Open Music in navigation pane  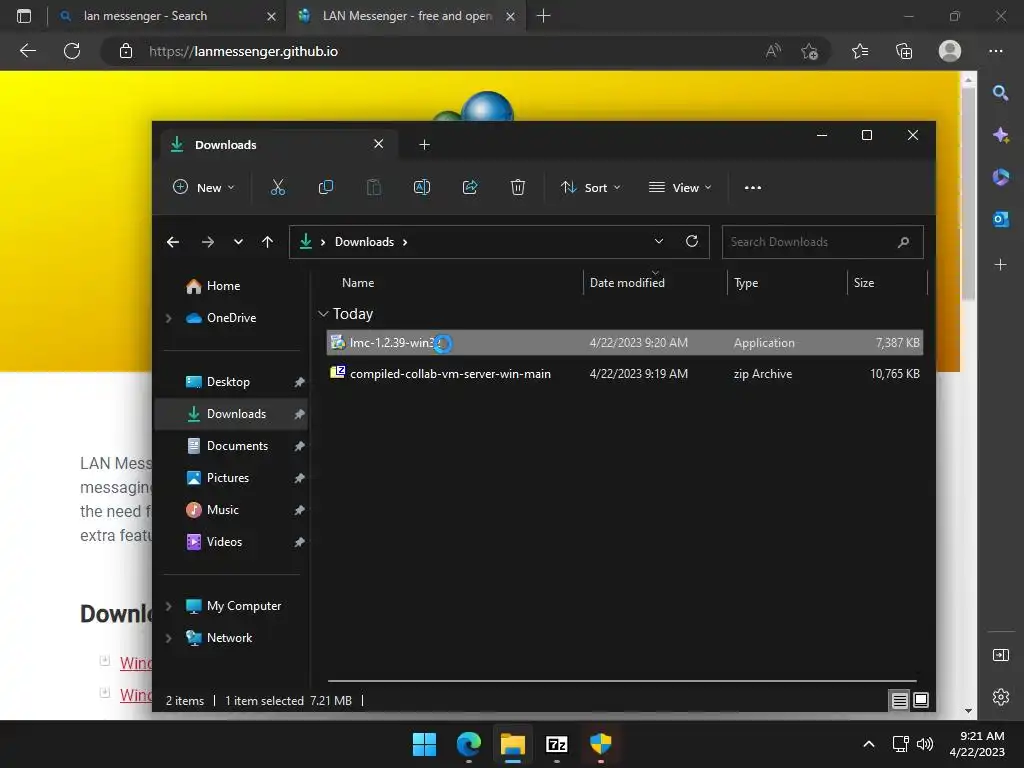coord(222,510)
